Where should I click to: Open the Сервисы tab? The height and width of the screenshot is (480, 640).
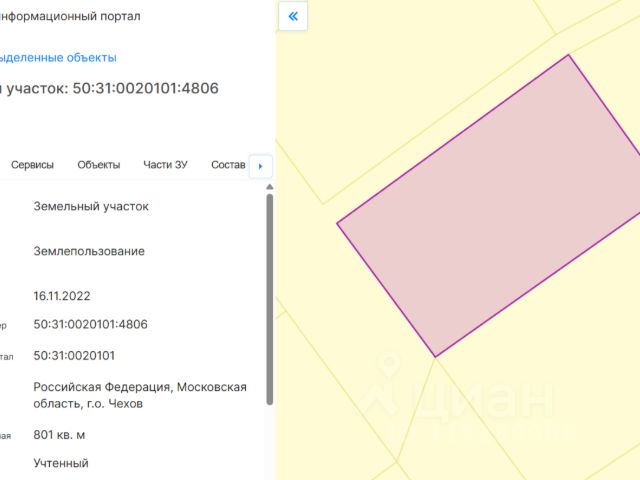click(32, 165)
